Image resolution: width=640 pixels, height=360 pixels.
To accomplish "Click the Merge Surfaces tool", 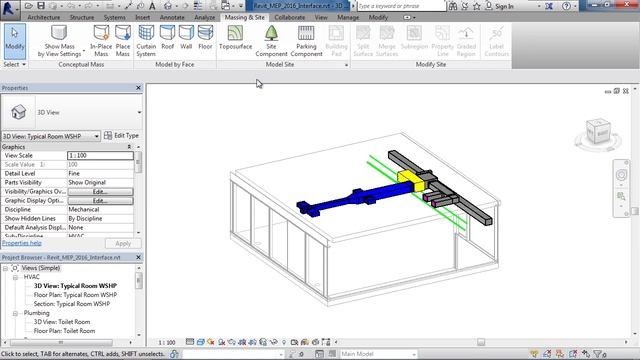I will click(387, 41).
